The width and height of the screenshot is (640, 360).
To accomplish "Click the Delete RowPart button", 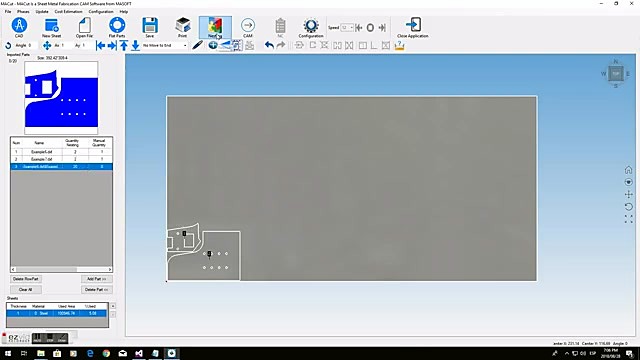I will pyautogui.click(x=26, y=279).
